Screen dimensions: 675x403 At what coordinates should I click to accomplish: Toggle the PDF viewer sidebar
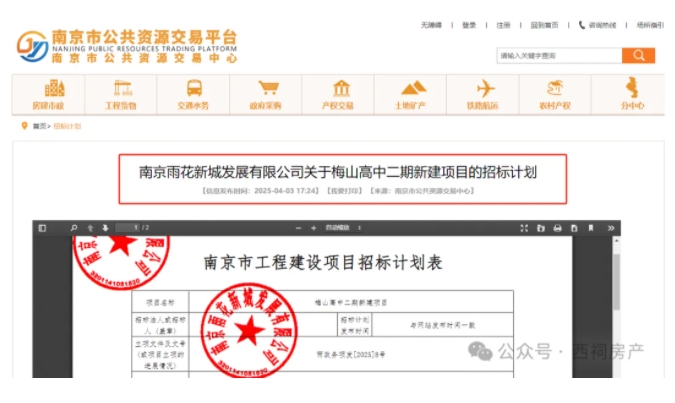click(42, 228)
